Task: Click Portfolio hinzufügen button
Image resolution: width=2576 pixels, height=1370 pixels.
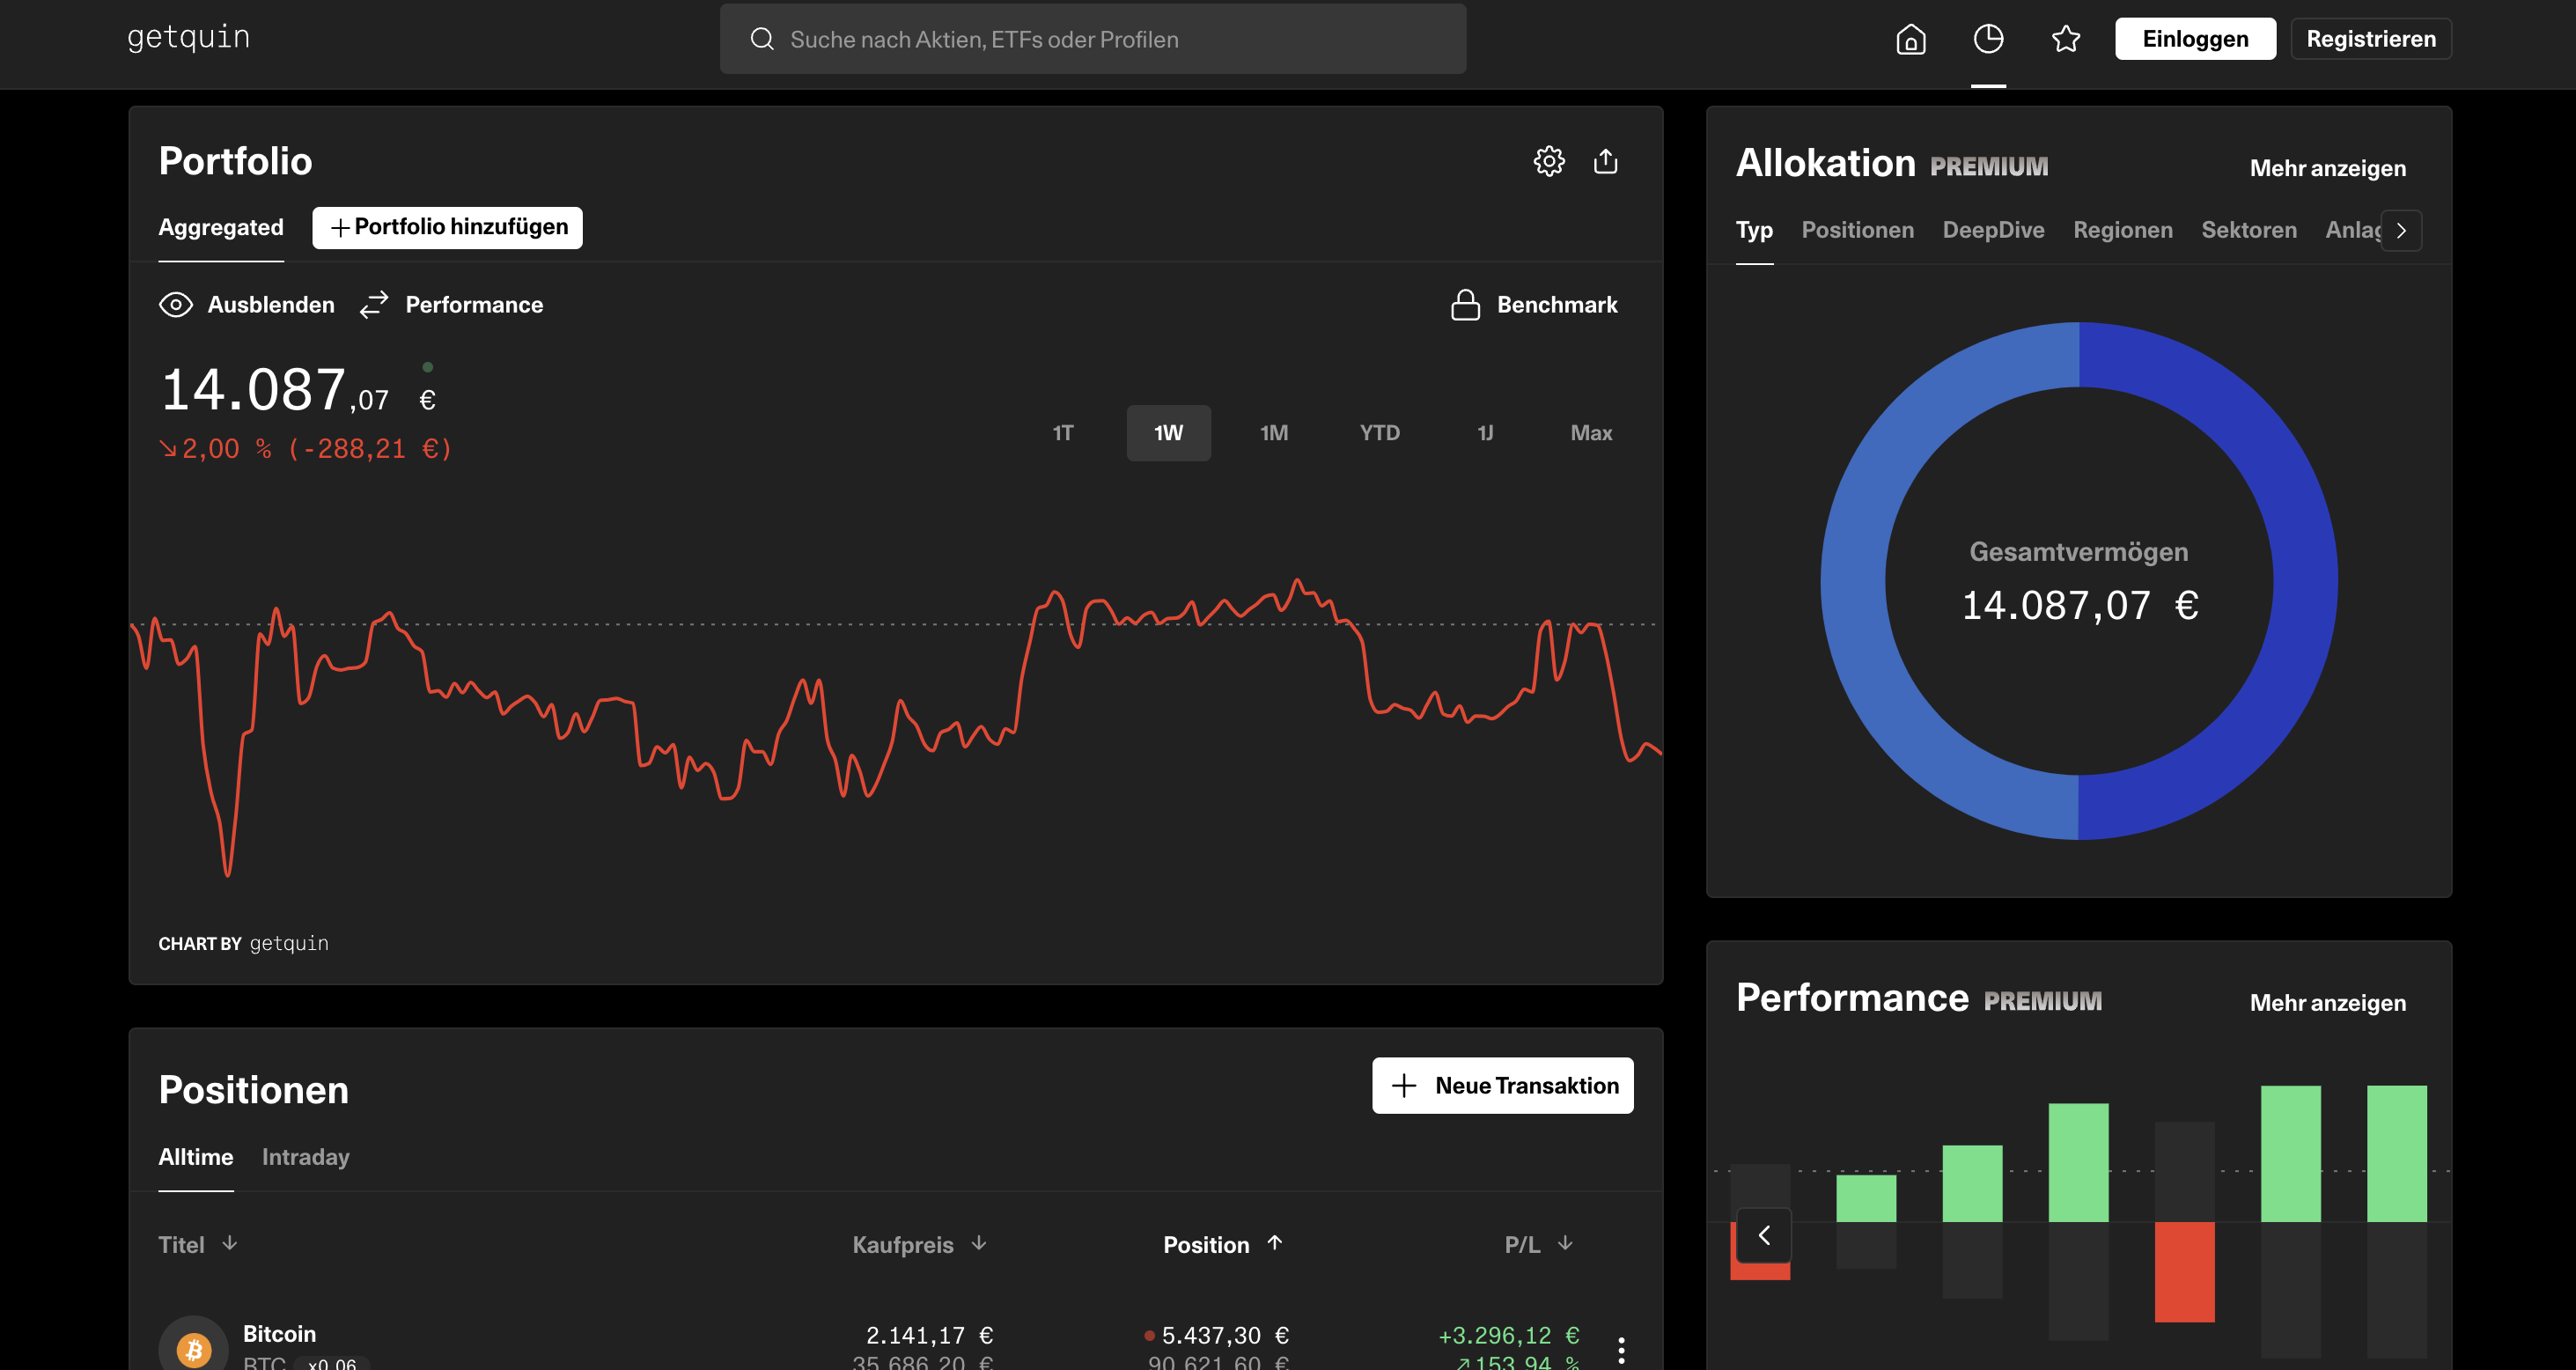Action: tap(447, 228)
